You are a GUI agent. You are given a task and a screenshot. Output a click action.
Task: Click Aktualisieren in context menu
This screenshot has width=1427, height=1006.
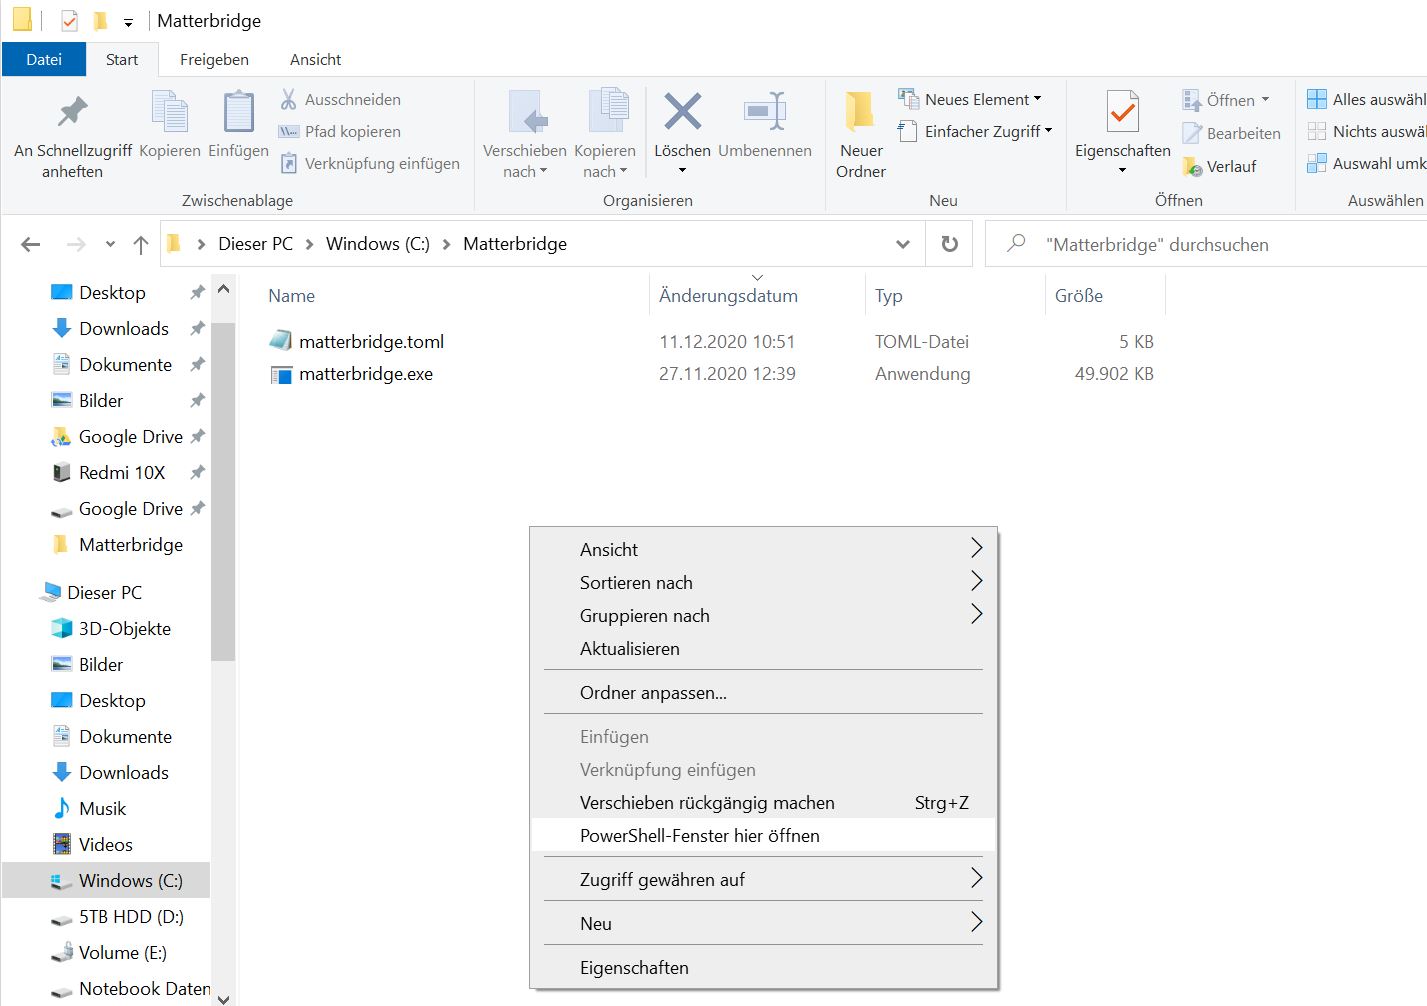click(x=764, y=648)
